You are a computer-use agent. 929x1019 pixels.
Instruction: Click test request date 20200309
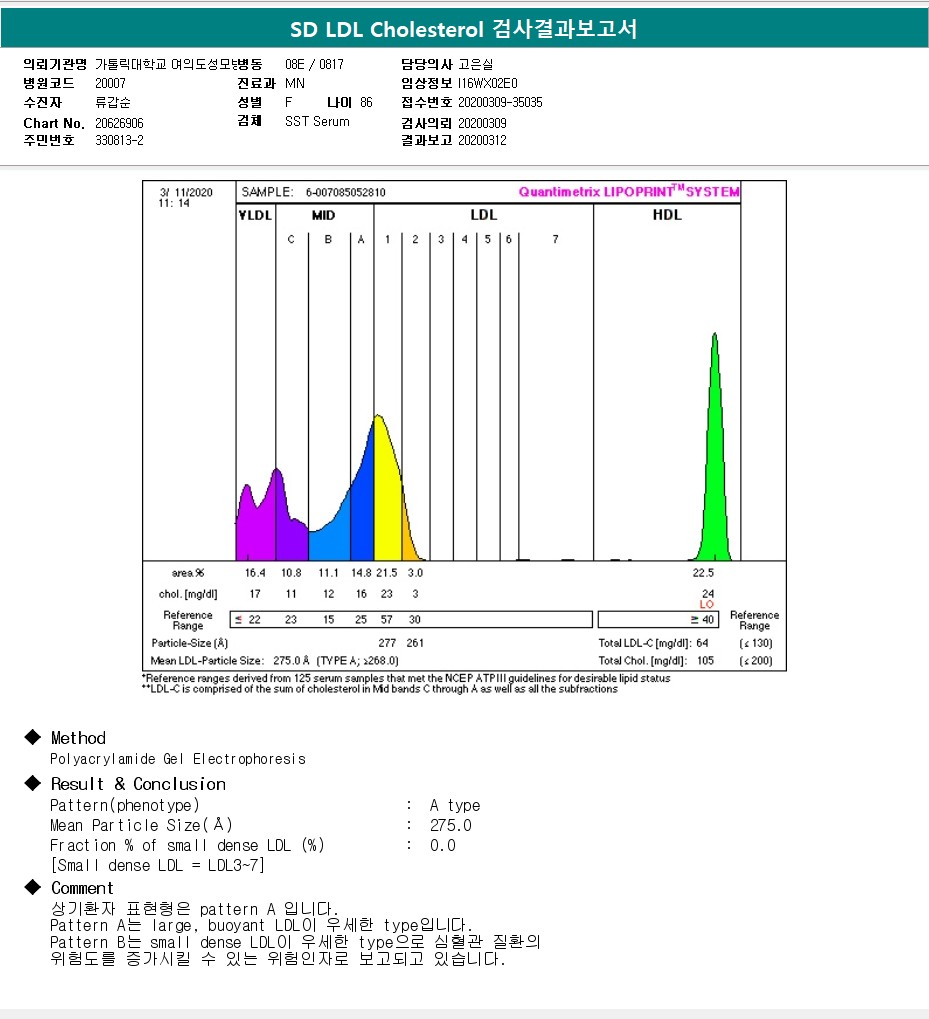482,123
